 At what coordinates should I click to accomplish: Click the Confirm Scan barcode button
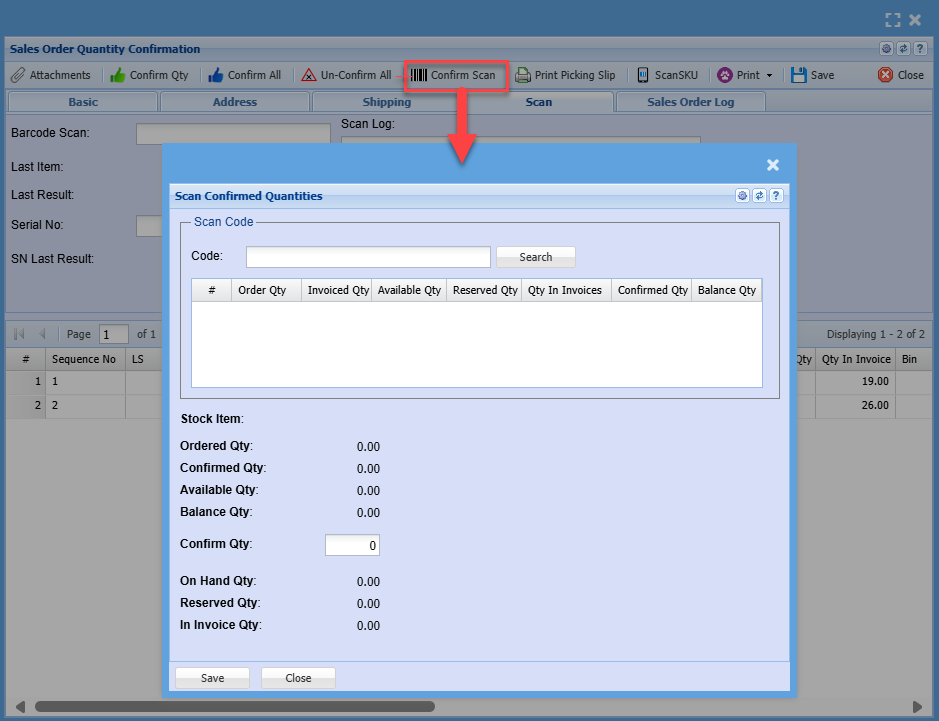[453, 75]
